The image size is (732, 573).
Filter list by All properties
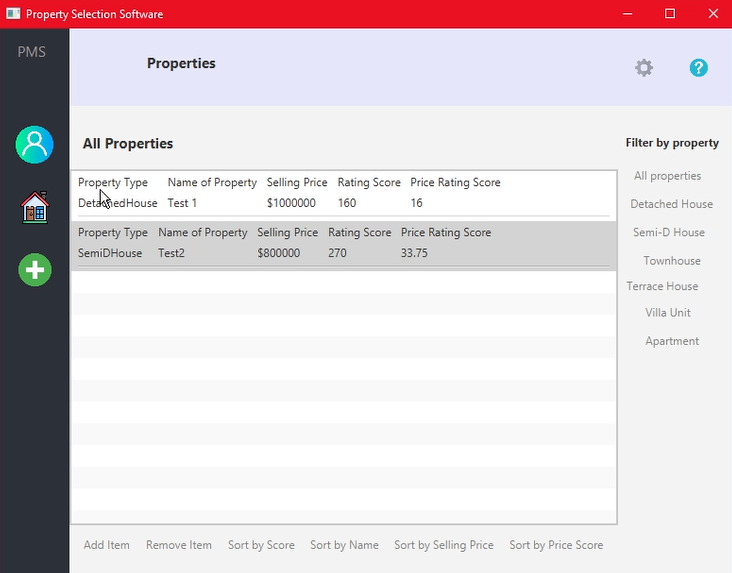667,176
